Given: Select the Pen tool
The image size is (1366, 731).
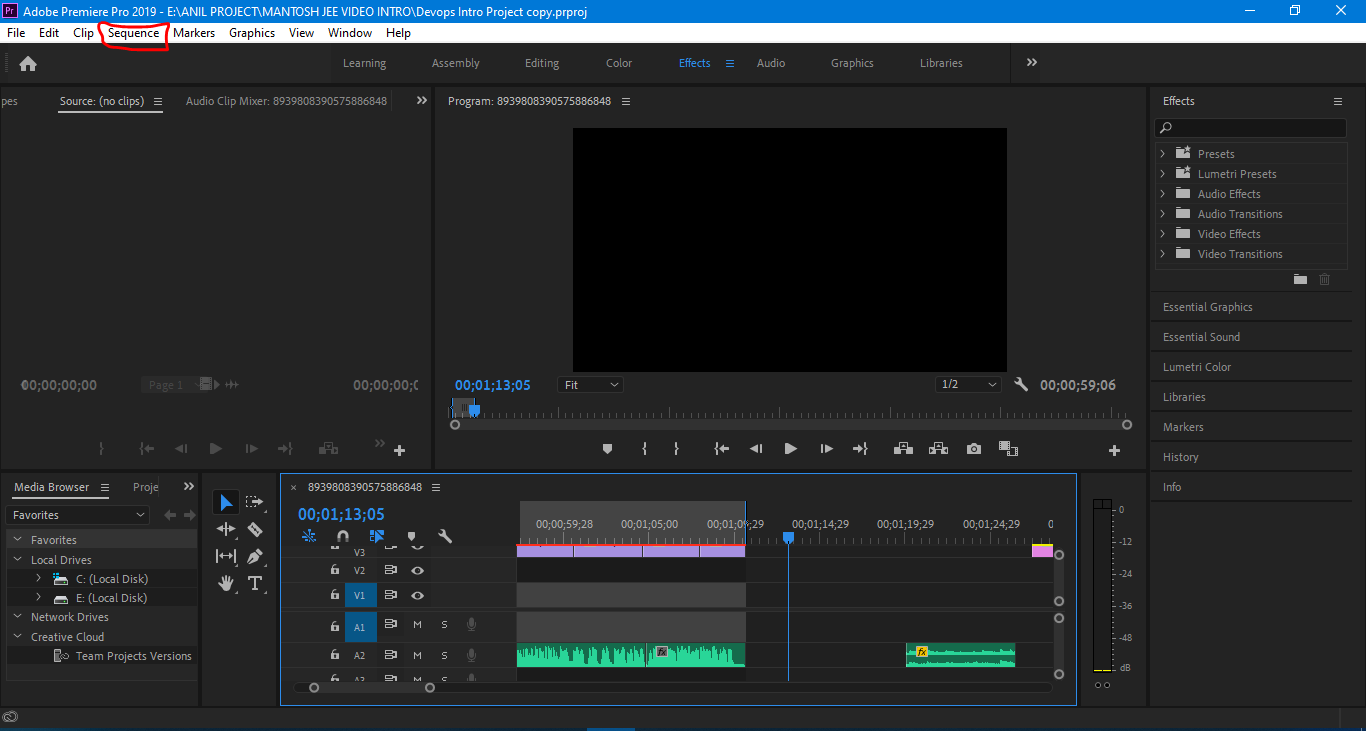Looking at the screenshot, I should (254, 556).
